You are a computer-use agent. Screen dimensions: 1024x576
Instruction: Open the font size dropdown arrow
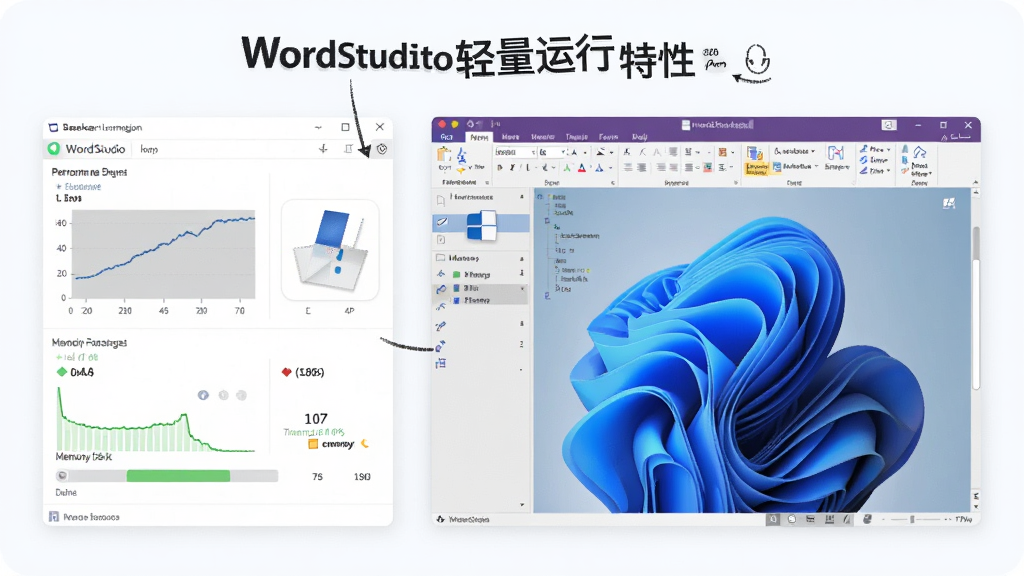click(x=562, y=152)
